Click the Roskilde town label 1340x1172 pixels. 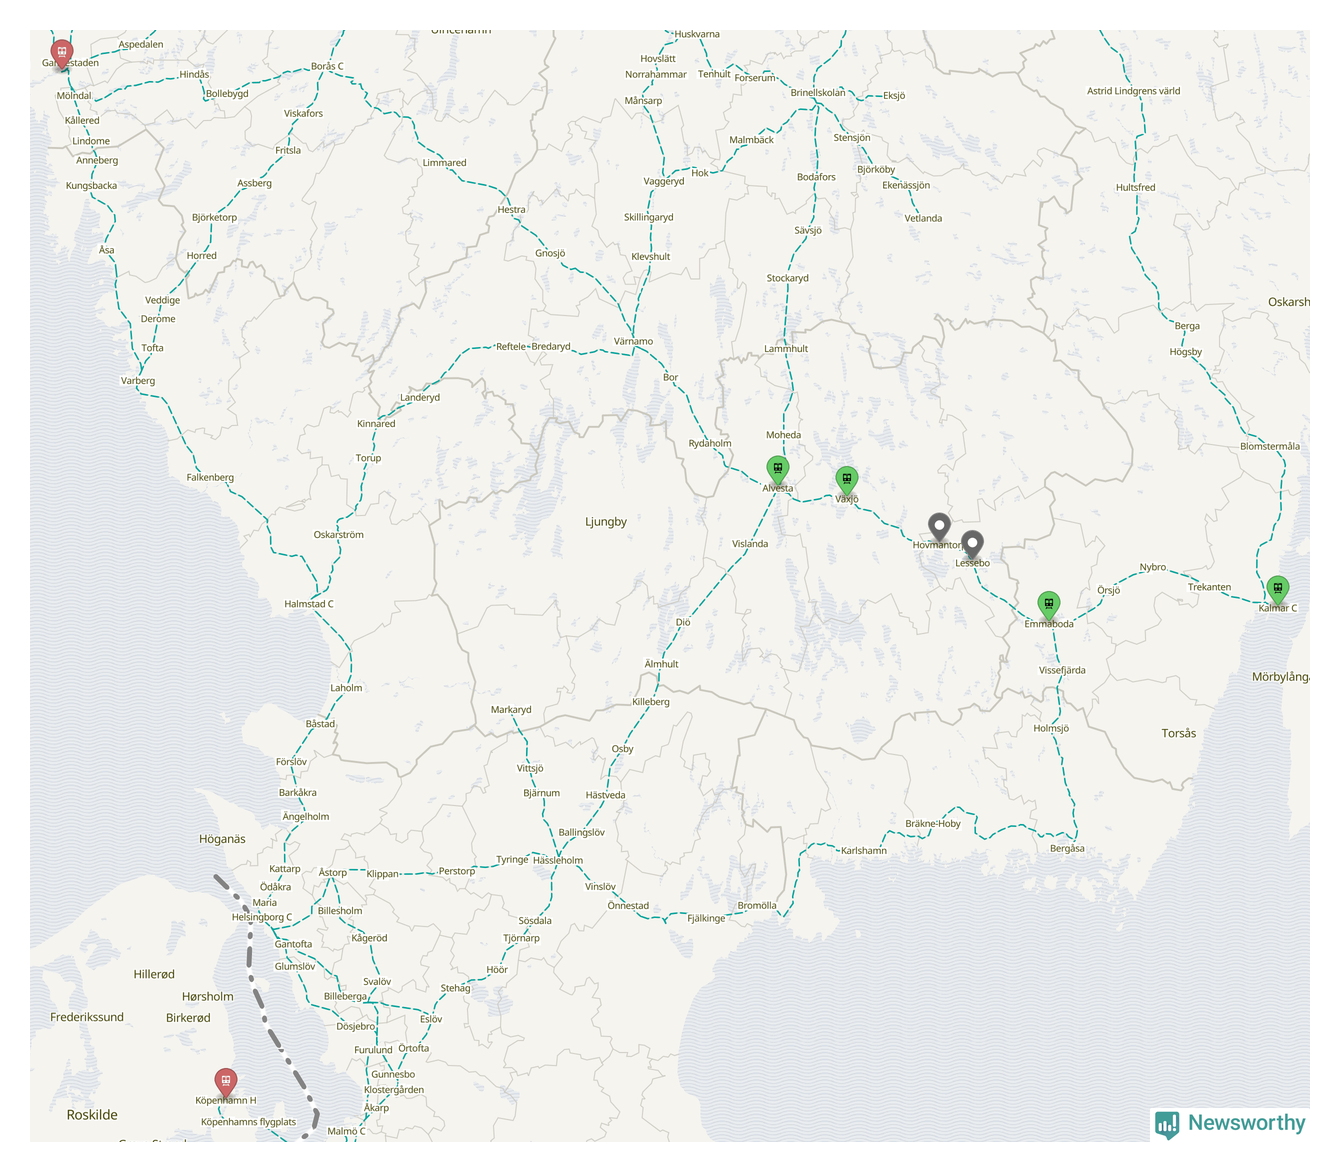pyautogui.click(x=92, y=1115)
